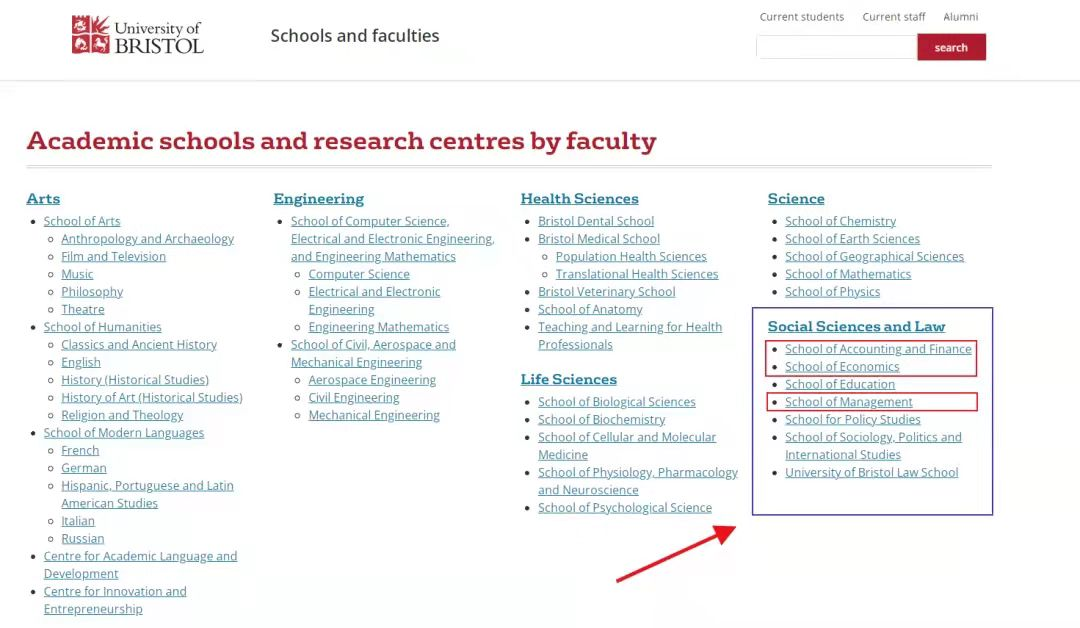
Task: Open the School of Anatomy link
Action: 590,309
